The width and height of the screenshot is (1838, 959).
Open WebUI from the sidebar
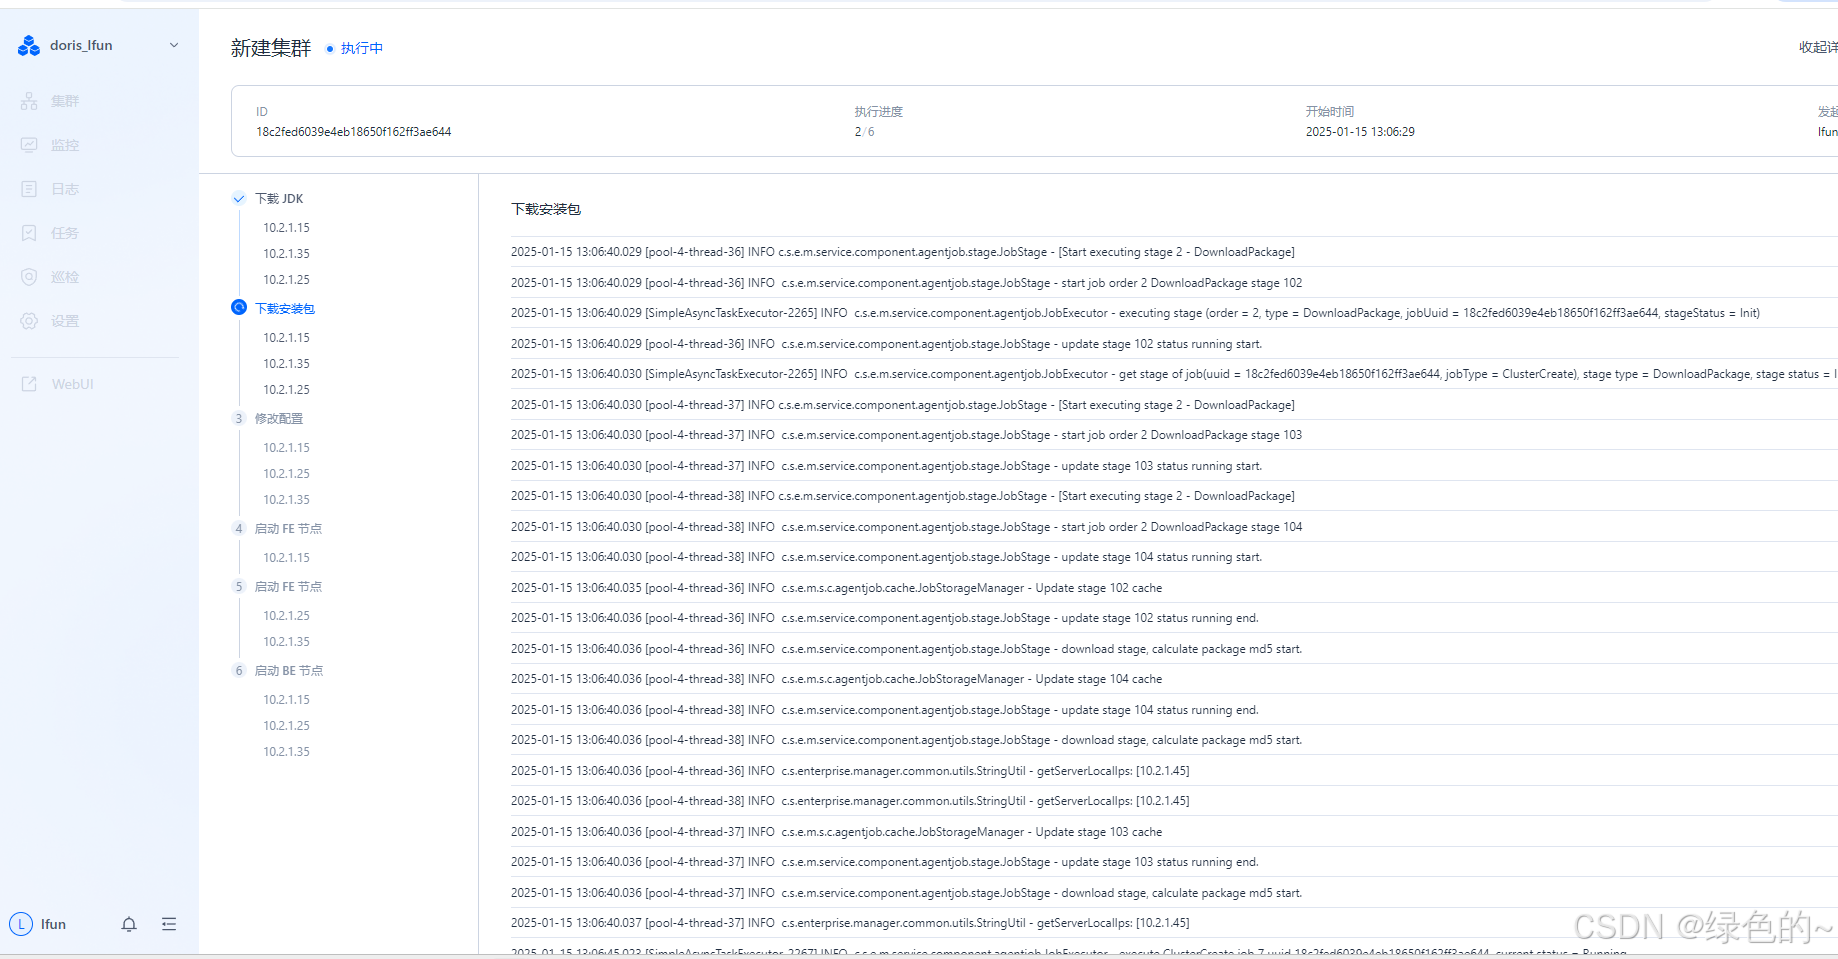29,383
